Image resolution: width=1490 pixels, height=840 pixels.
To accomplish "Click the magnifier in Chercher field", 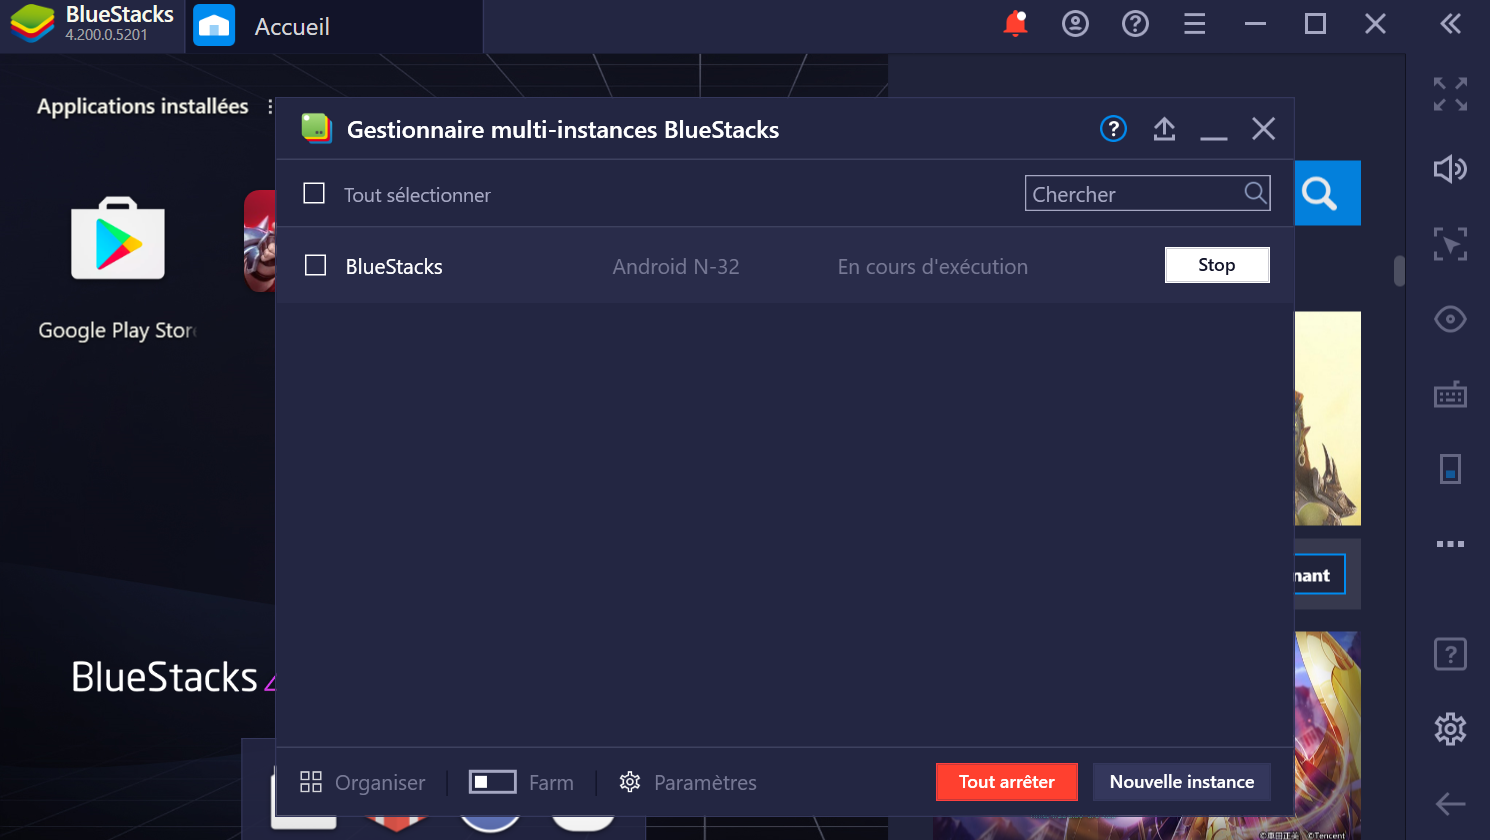I will tap(1255, 193).
